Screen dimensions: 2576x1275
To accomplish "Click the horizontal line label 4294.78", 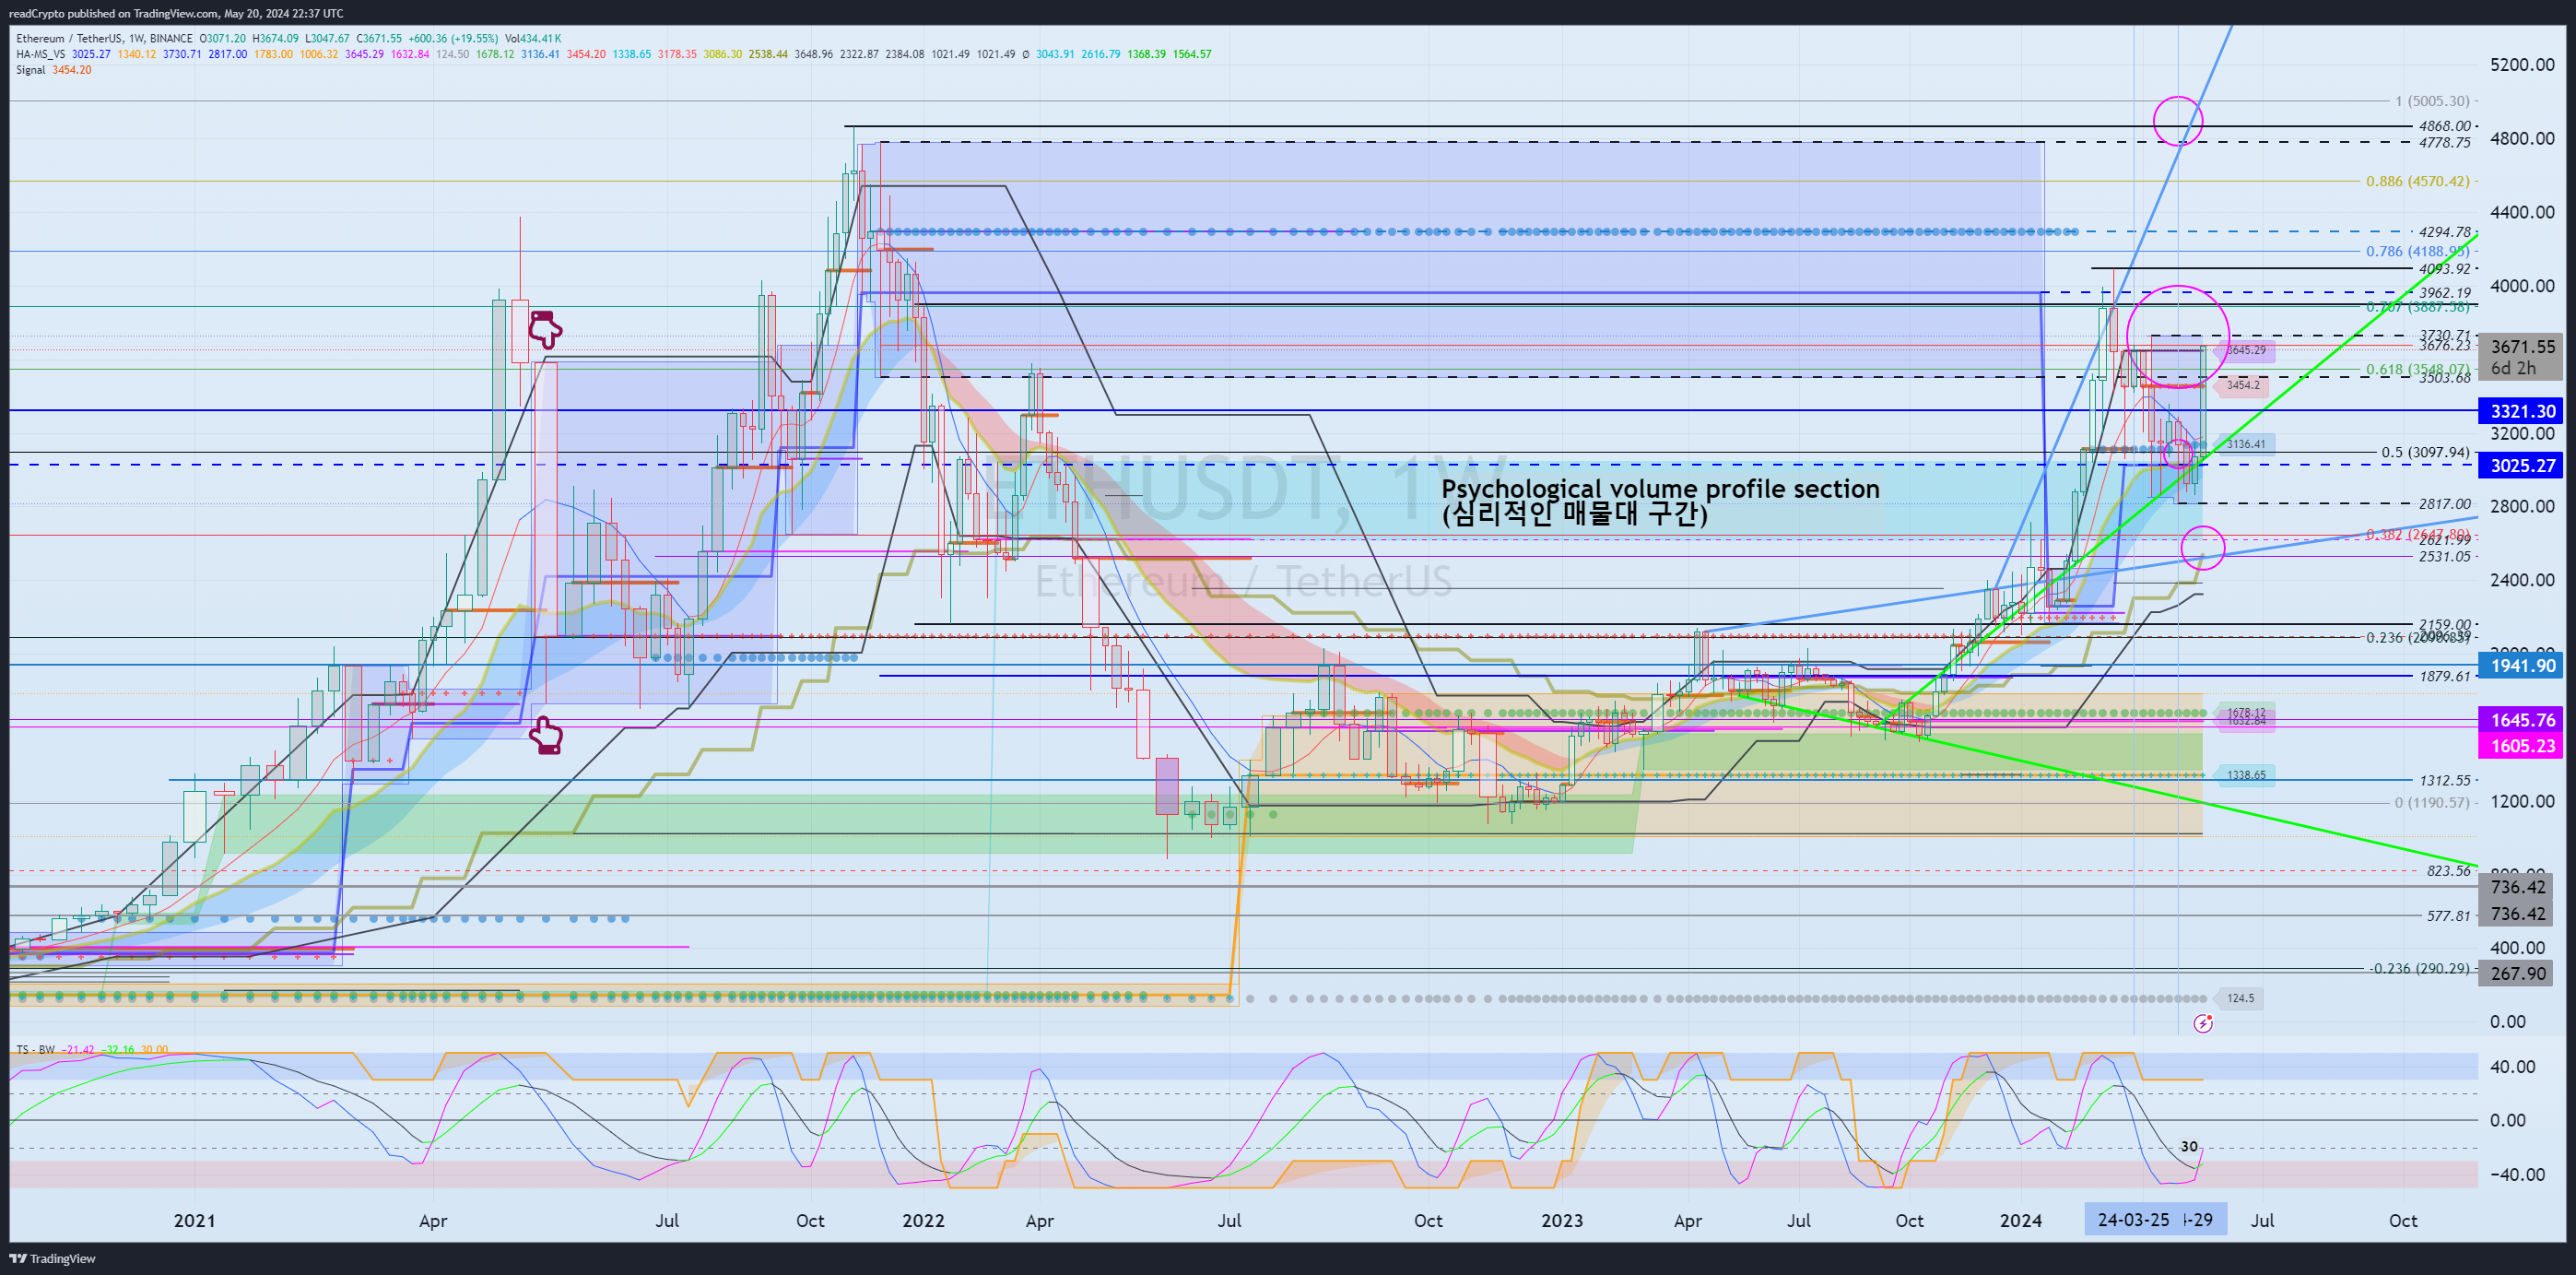I will click(x=2445, y=232).
